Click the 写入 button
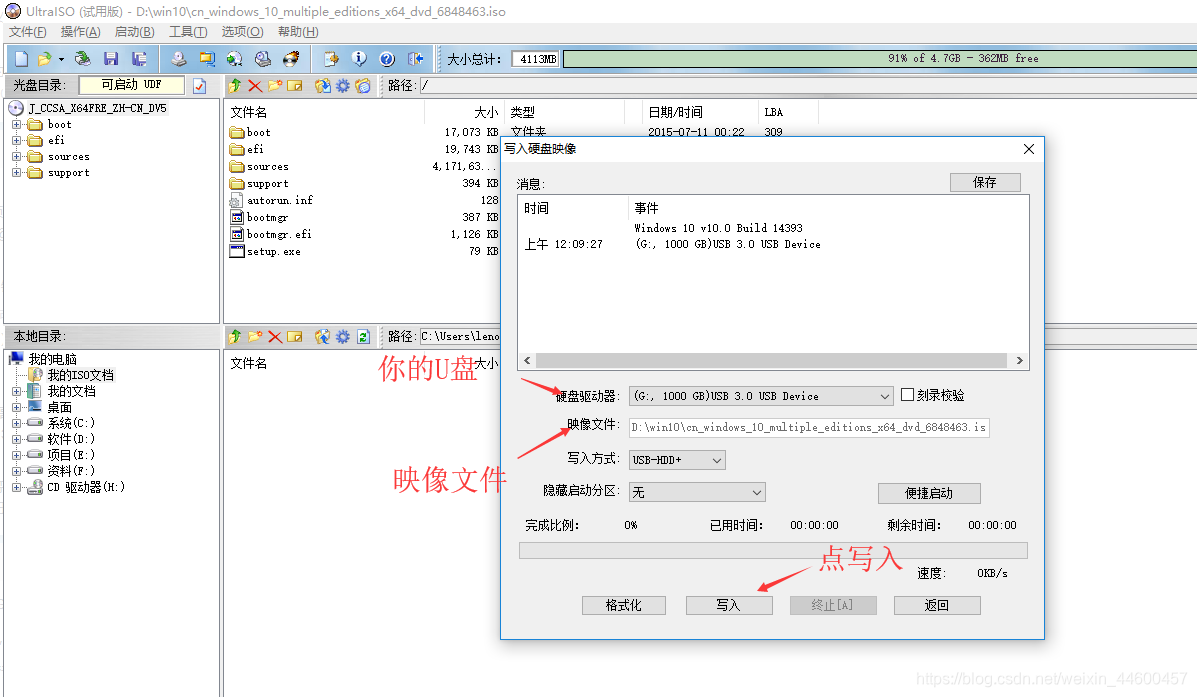 pyautogui.click(x=729, y=605)
